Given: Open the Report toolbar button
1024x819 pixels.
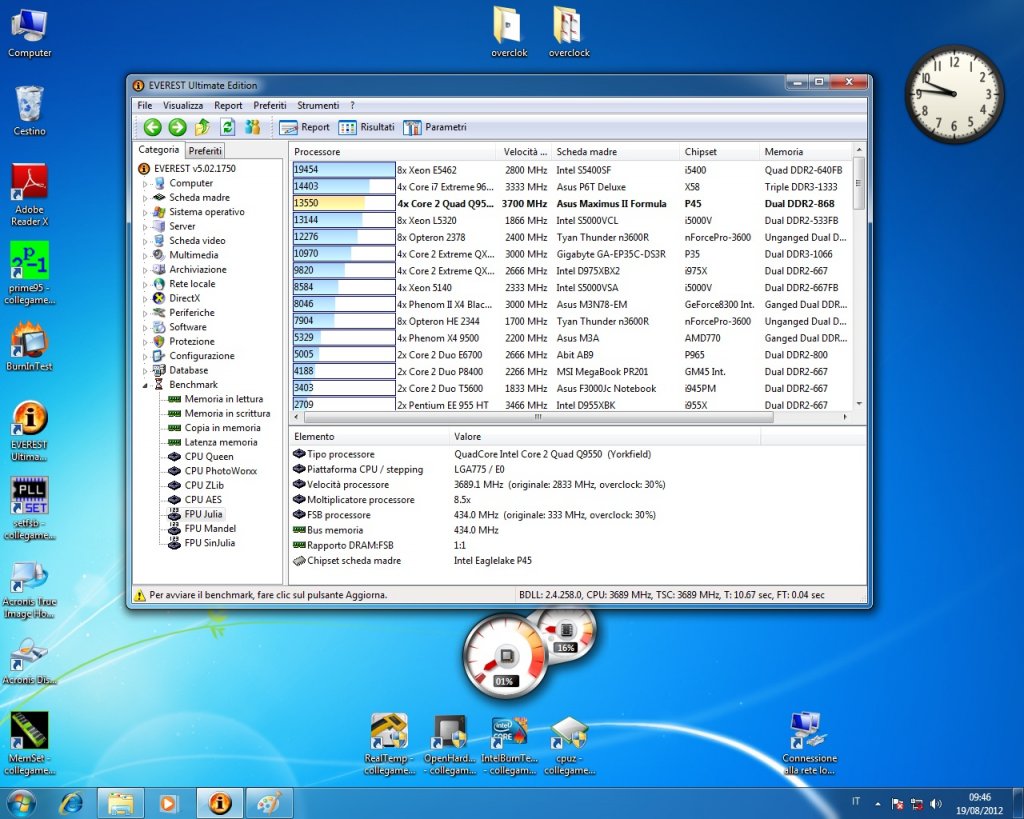Looking at the screenshot, I should (304, 127).
